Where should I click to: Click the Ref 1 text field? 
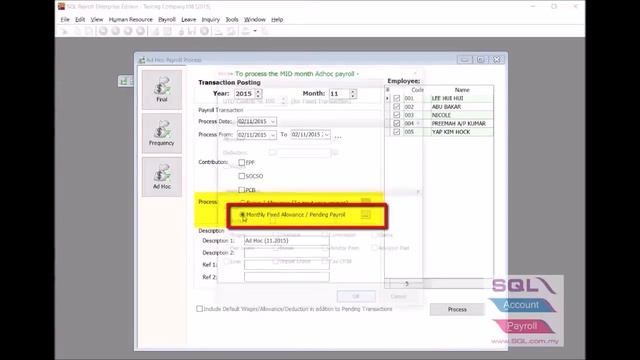tap(287, 265)
